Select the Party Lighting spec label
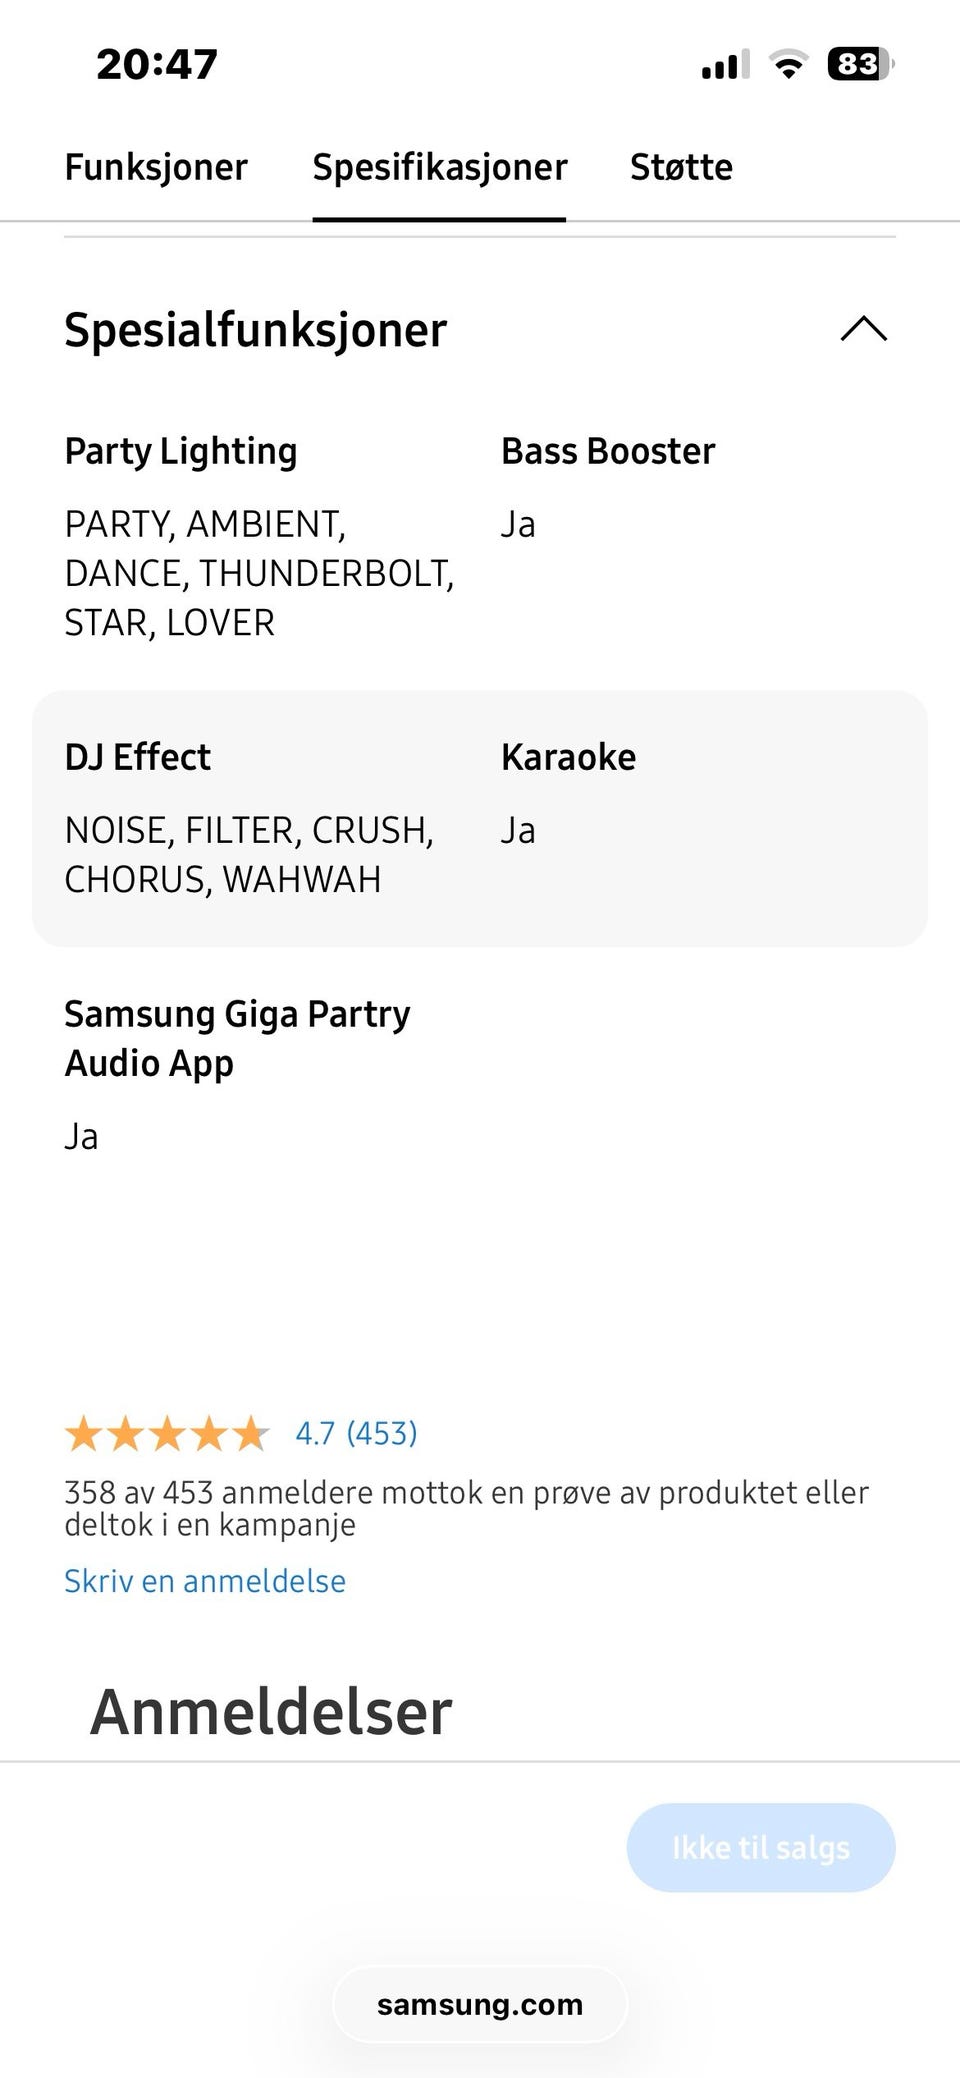The width and height of the screenshot is (960, 2078). click(x=181, y=451)
